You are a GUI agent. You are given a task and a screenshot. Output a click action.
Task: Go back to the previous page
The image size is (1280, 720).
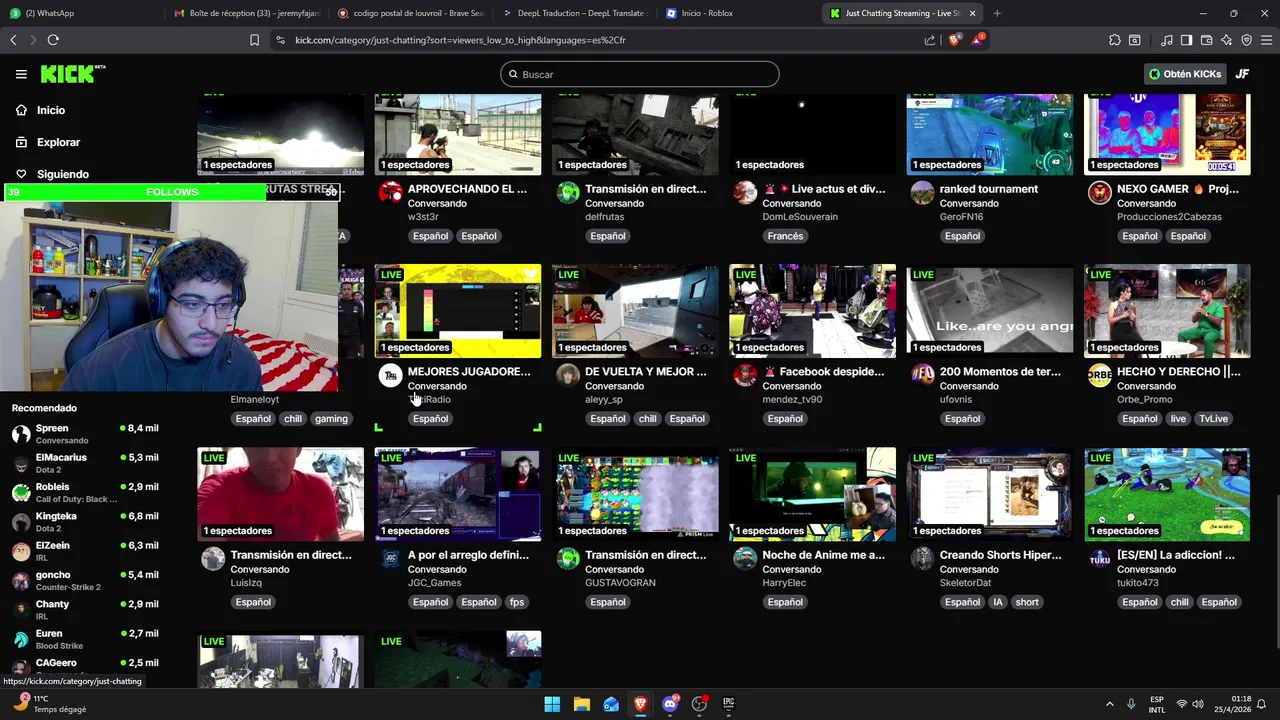13,40
